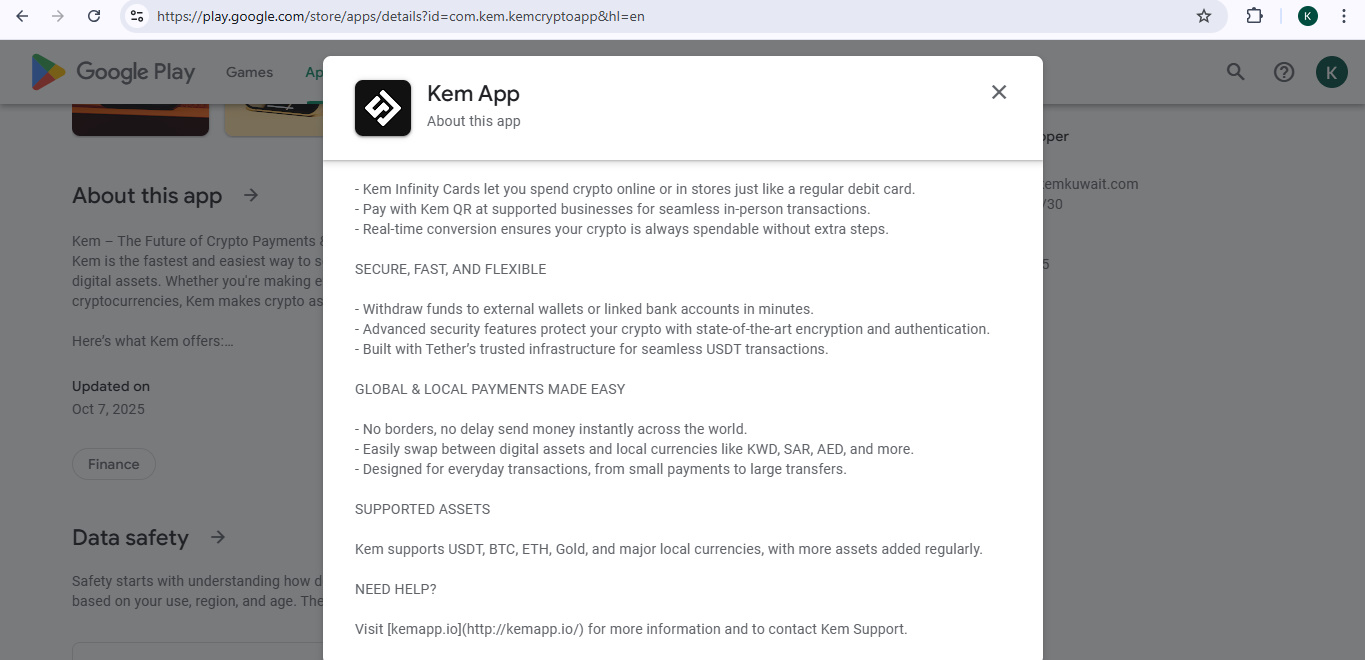Image resolution: width=1365 pixels, height=660 pixels.
Task: Bookmark this page with the star icon
Action: click(x=1204, y=16)
